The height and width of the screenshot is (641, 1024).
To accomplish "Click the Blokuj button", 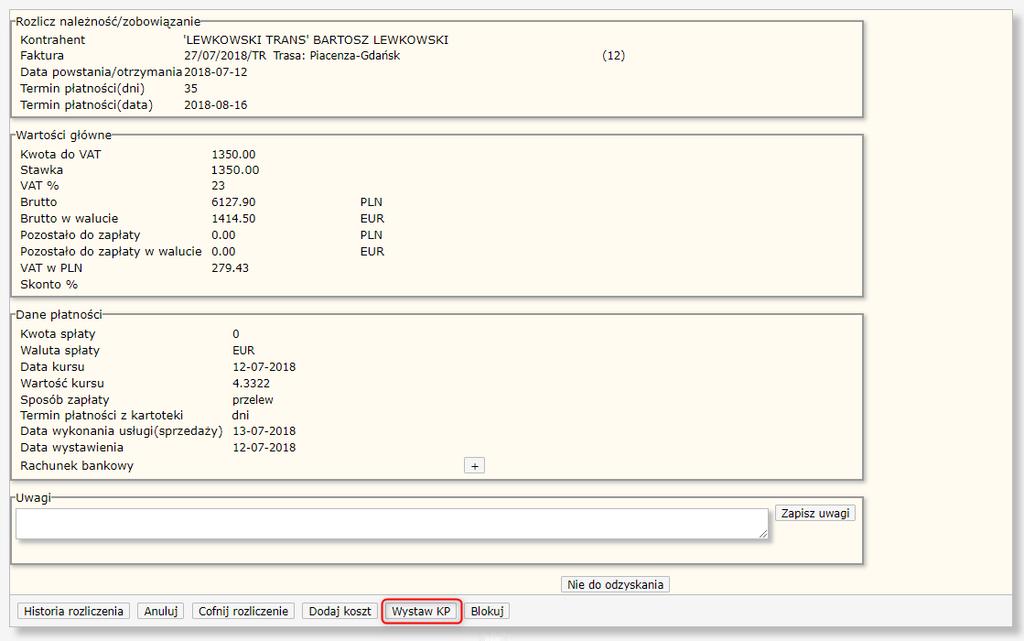I will click(487, 611).
